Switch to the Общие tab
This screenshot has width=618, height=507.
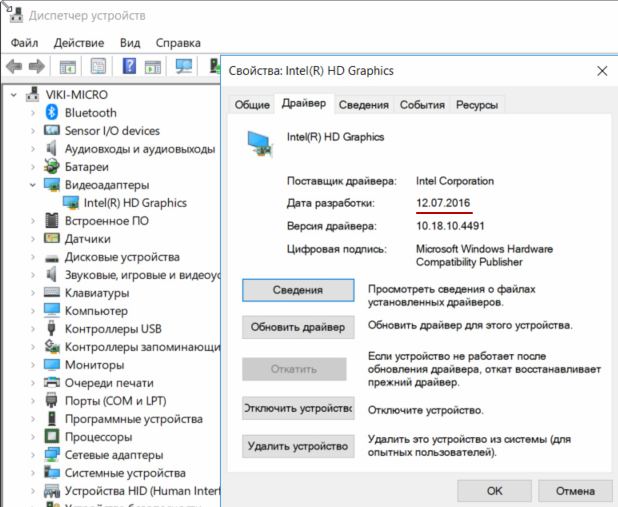[252, 105]
